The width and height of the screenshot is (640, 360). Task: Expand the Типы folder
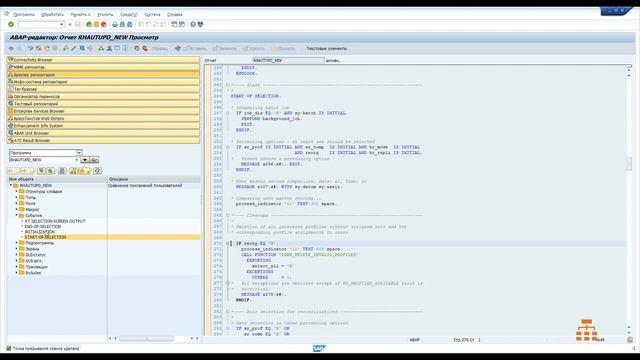17,197
